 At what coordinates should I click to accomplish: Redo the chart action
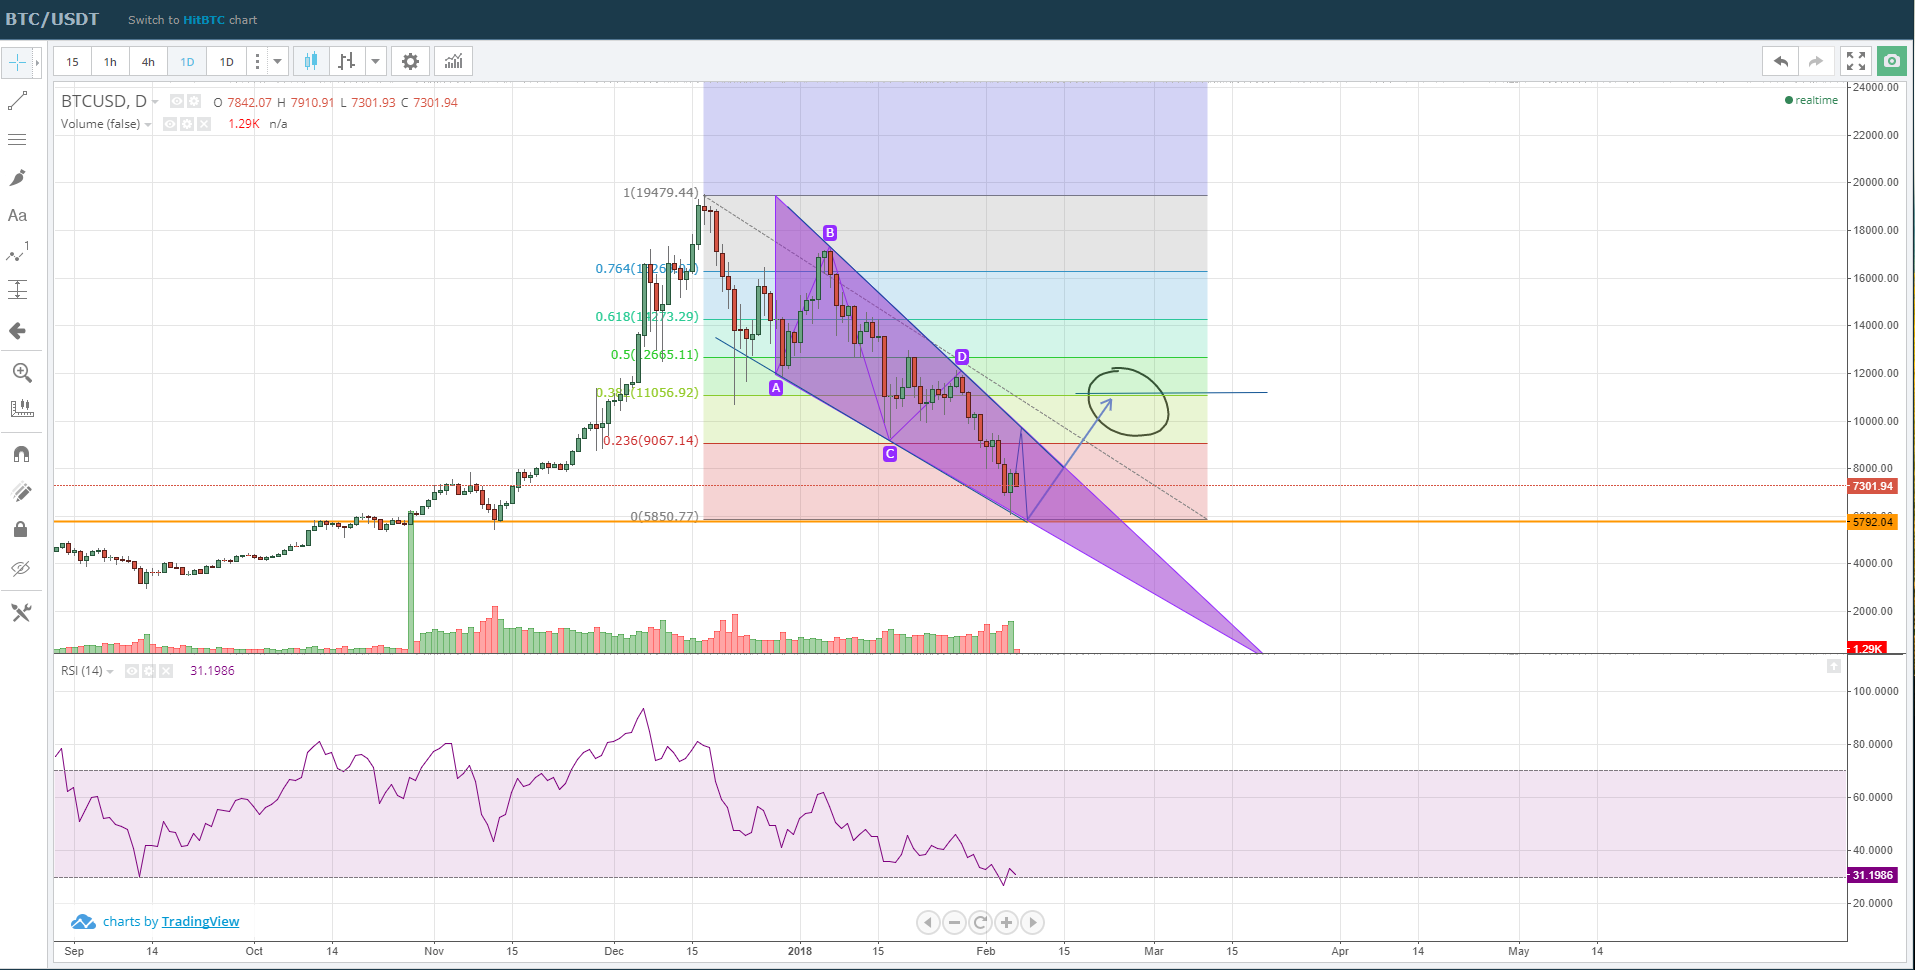tap(1816, 62)
